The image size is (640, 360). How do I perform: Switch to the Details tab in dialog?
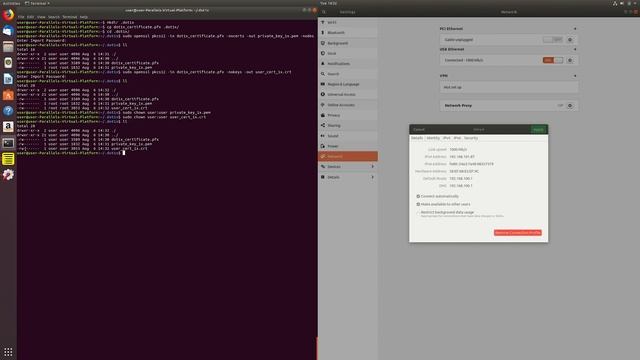tap(417, 138)
